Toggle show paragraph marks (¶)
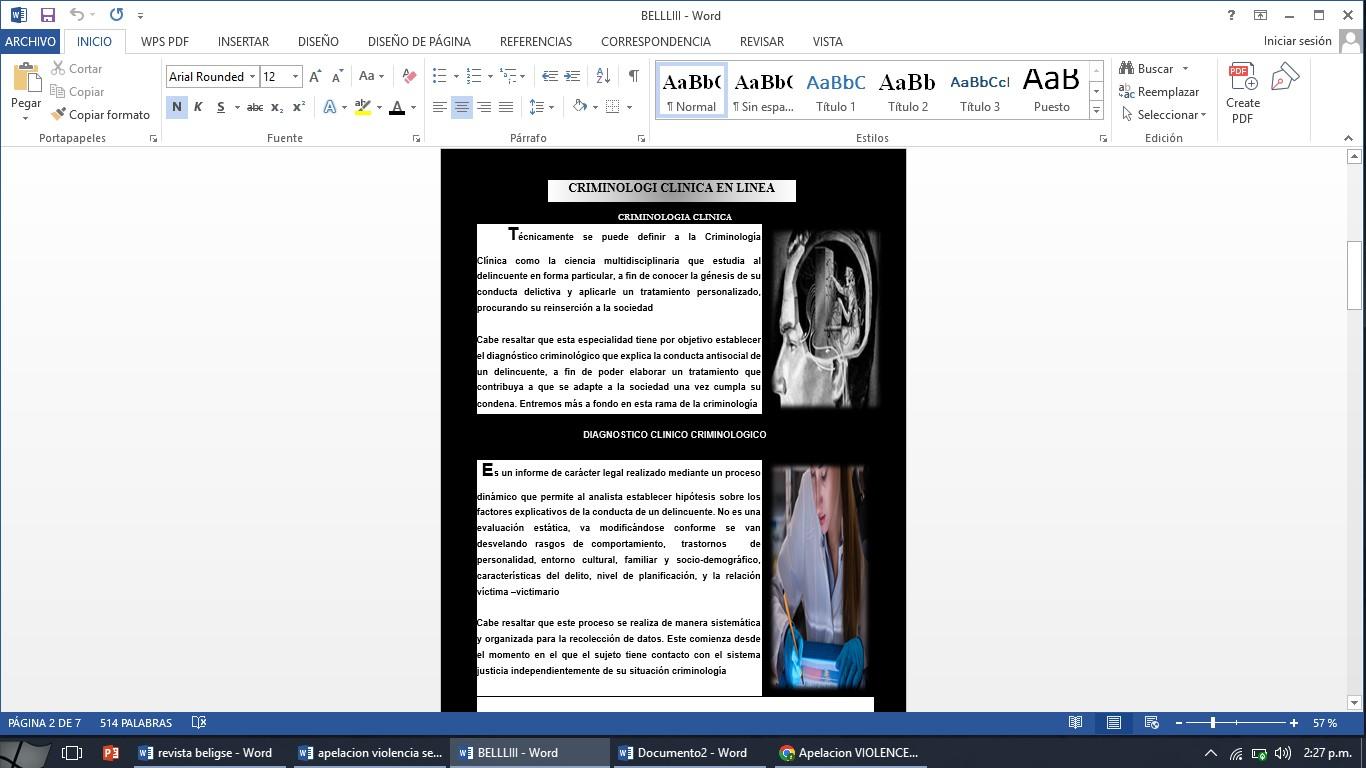Screen dimensions: 1366x768 [x=633, y=77]
